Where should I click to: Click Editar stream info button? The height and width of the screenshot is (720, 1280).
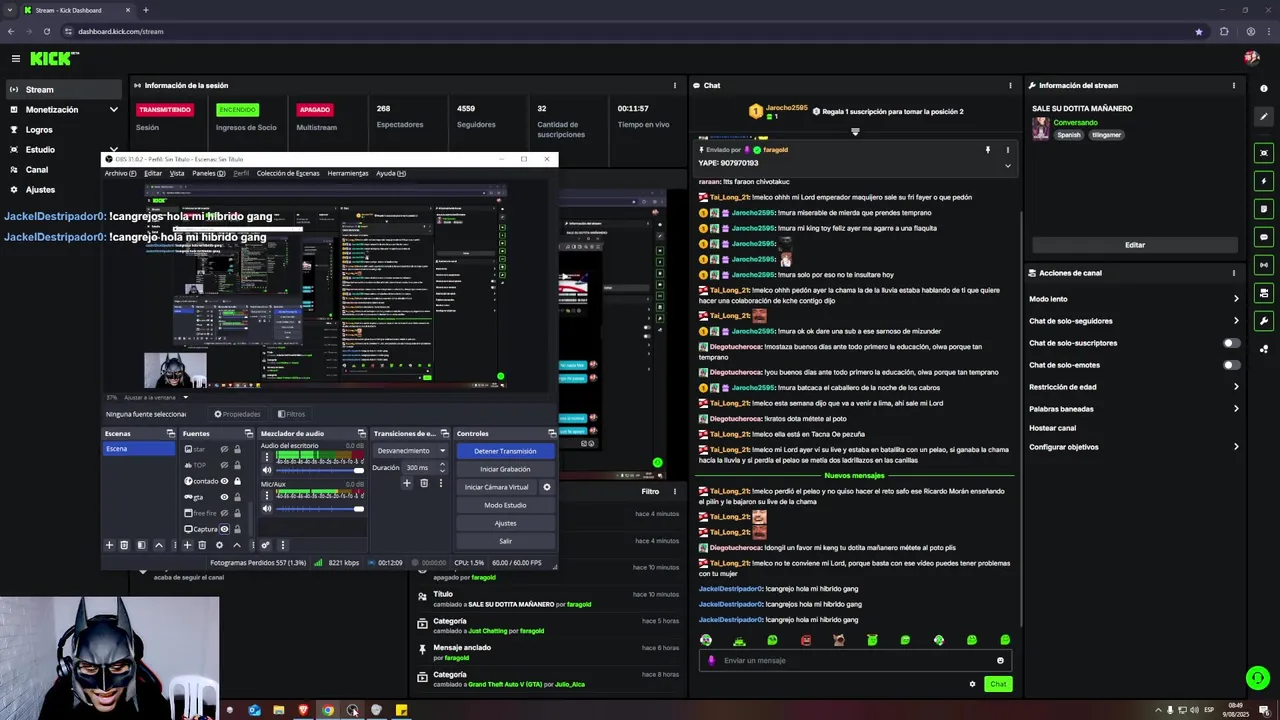tap(1135, 245)
